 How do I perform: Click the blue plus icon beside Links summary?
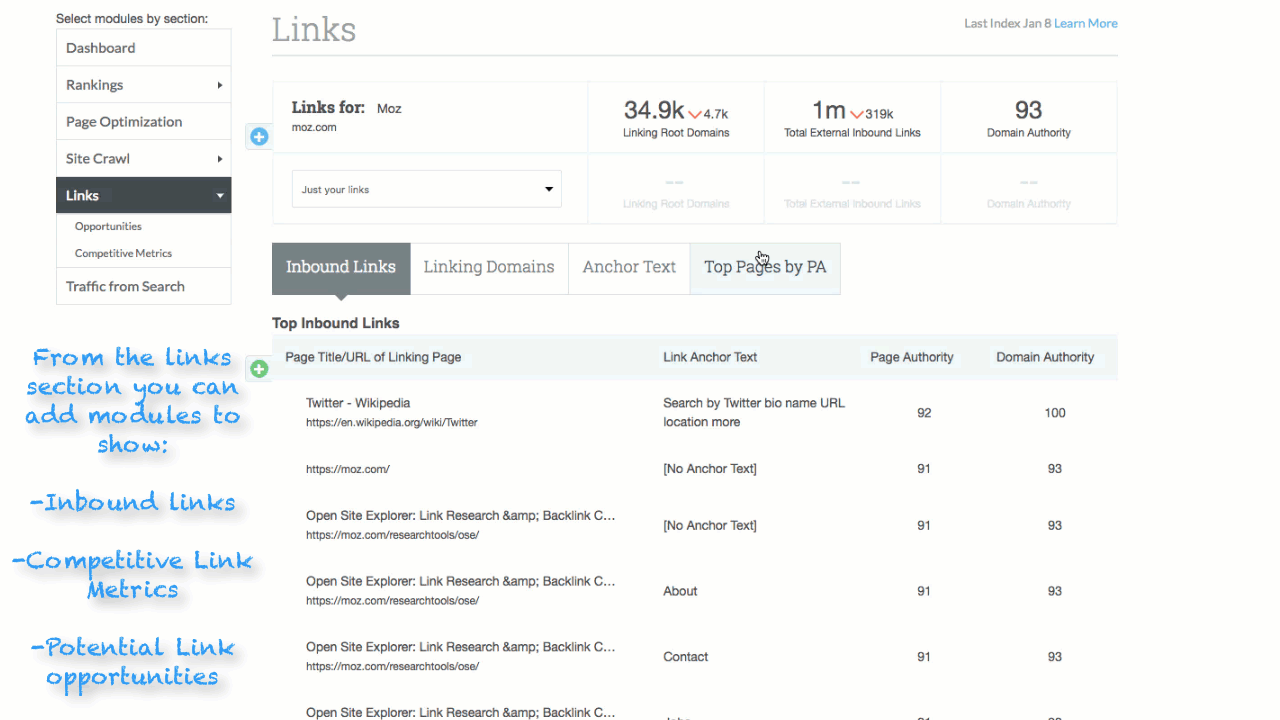coord(259,136)
